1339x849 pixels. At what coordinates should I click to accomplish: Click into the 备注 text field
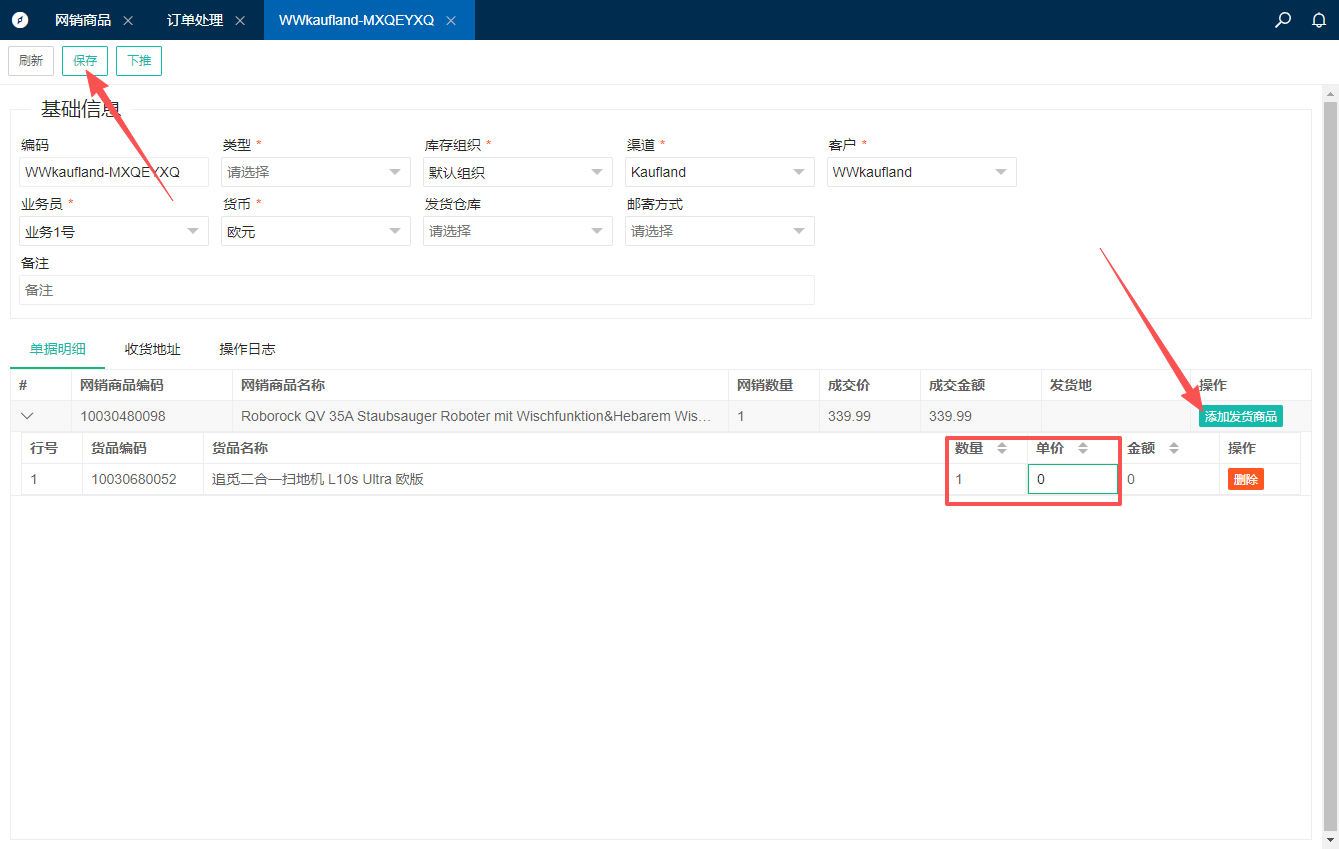[x=416, y=290]
